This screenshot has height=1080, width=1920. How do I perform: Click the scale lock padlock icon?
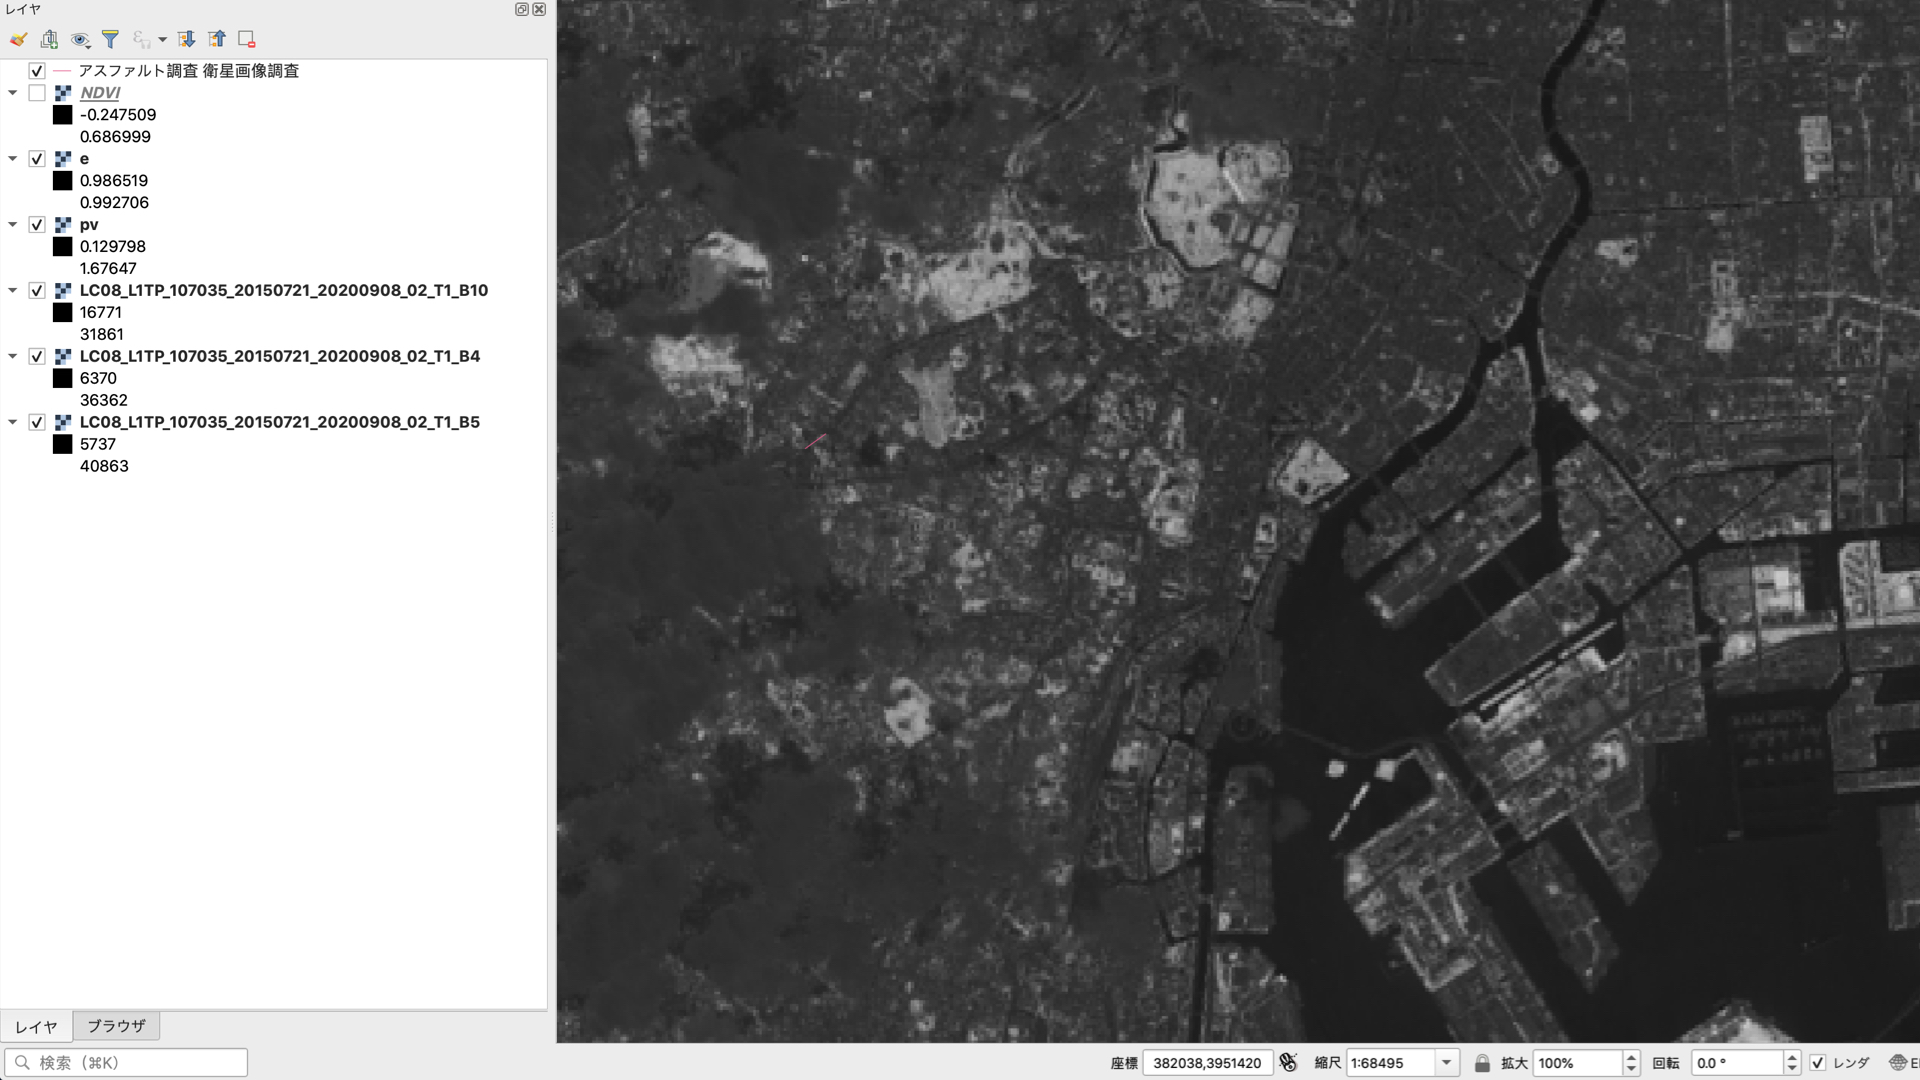(1482, 1063)
